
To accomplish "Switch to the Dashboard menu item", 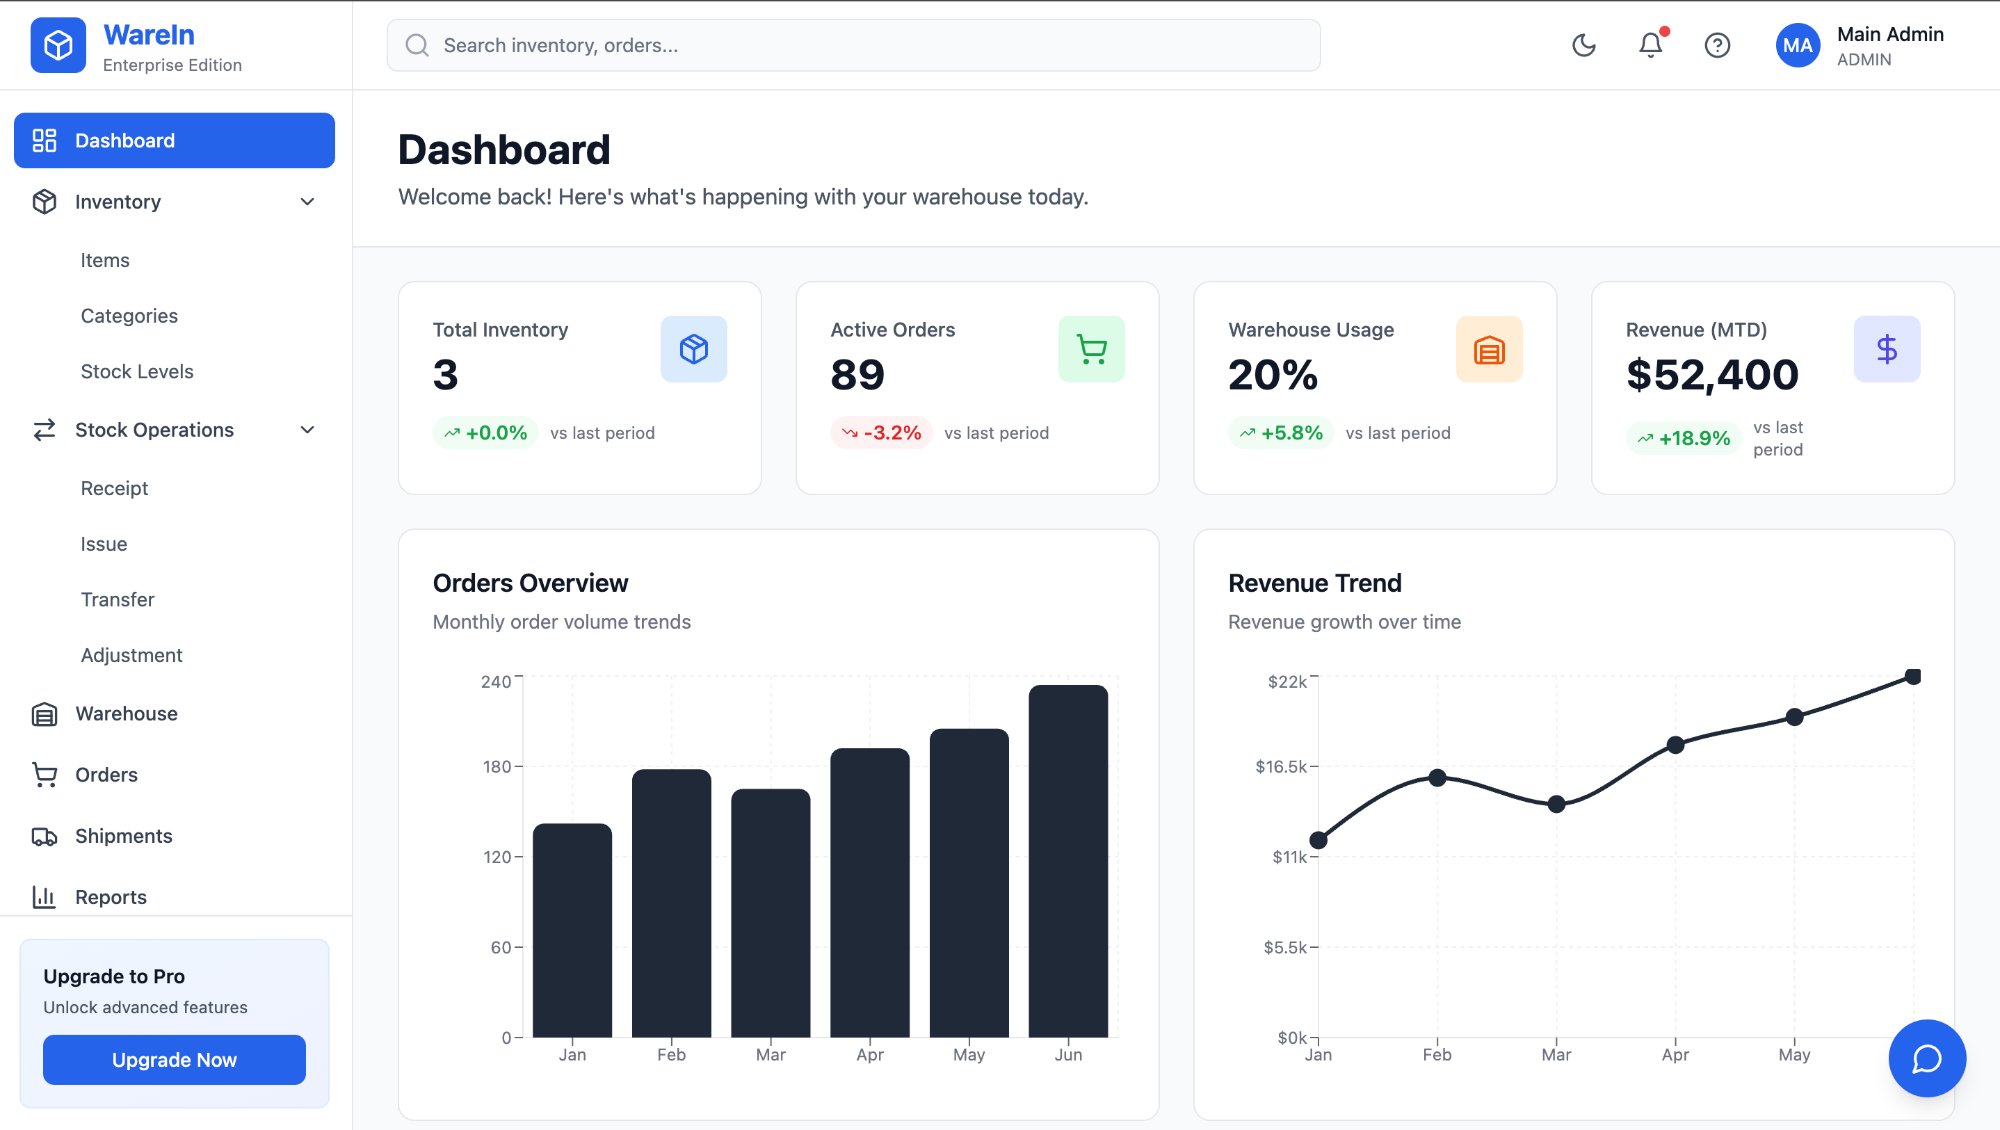I will [123, 140].
